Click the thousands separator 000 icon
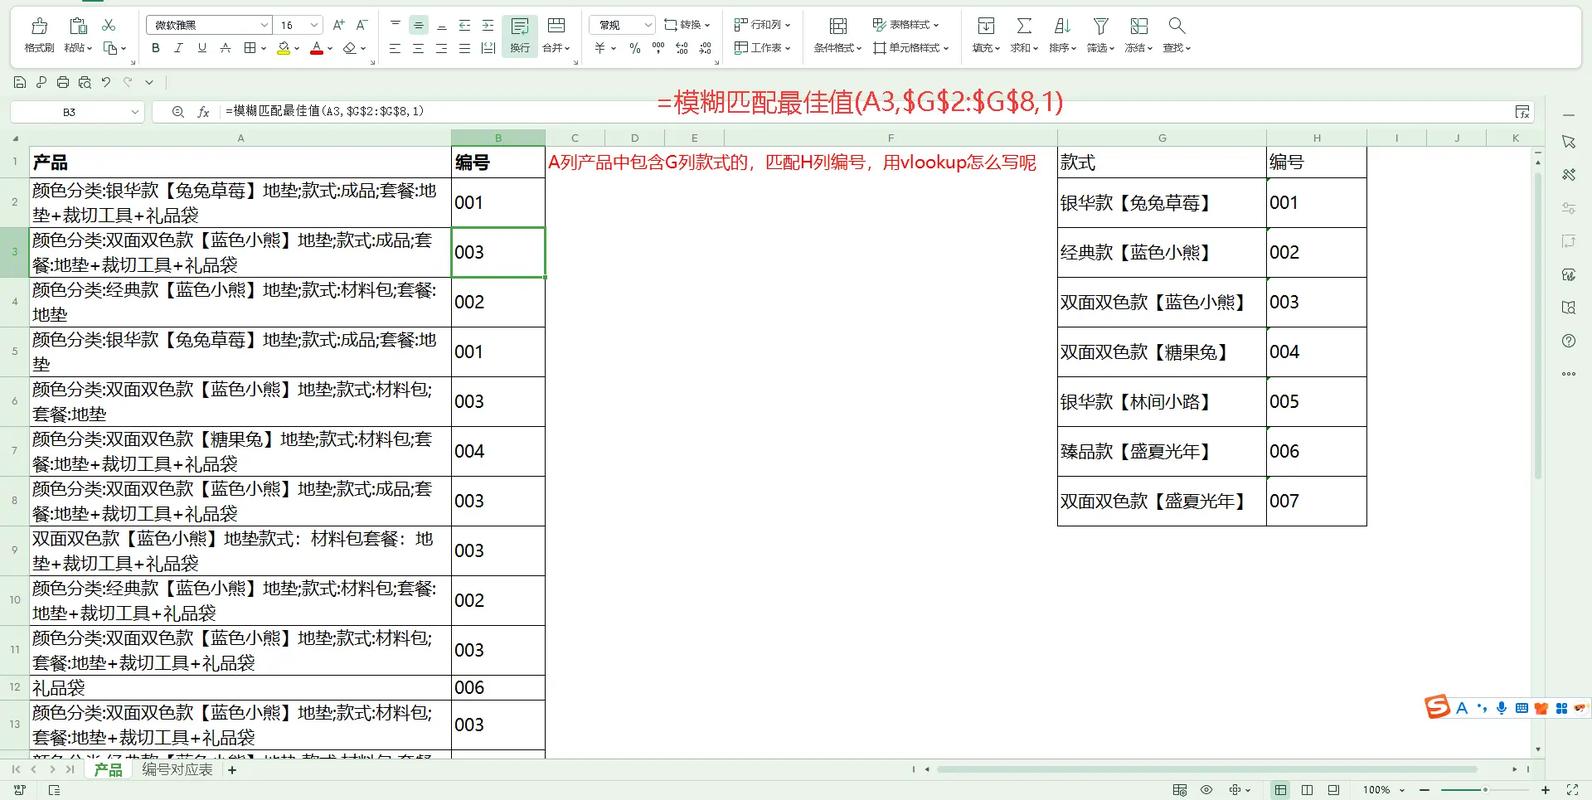The width and height of the screenshot is (1592, 800). point(658,48)
